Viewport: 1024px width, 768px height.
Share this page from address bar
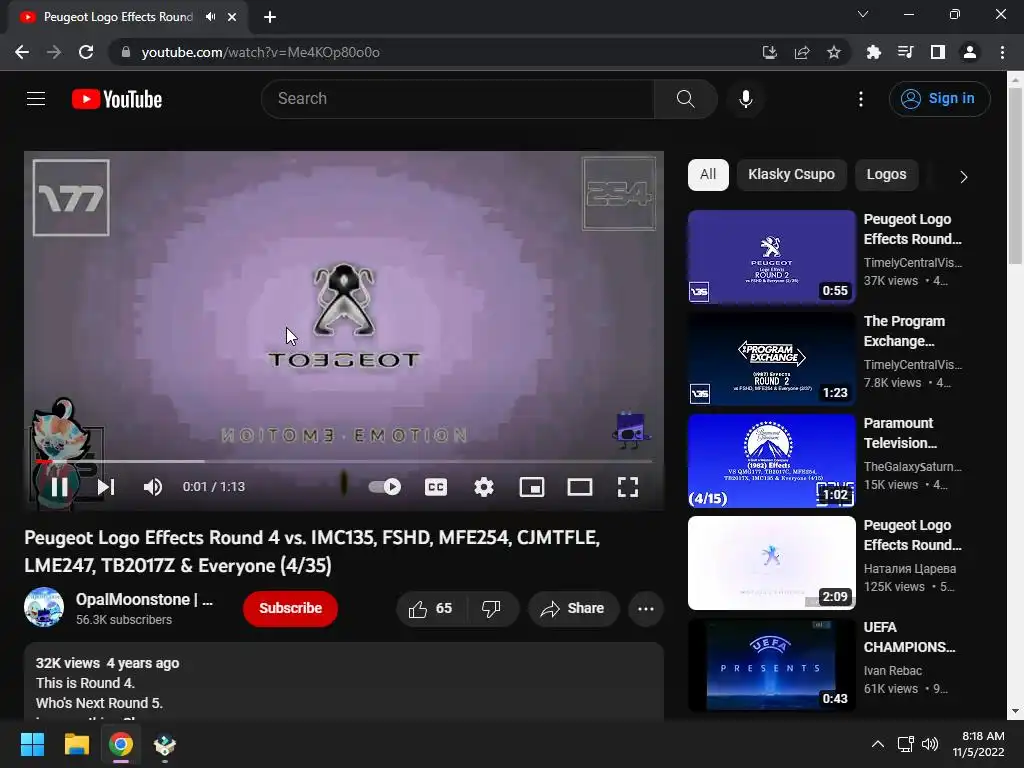click(802, 52)
